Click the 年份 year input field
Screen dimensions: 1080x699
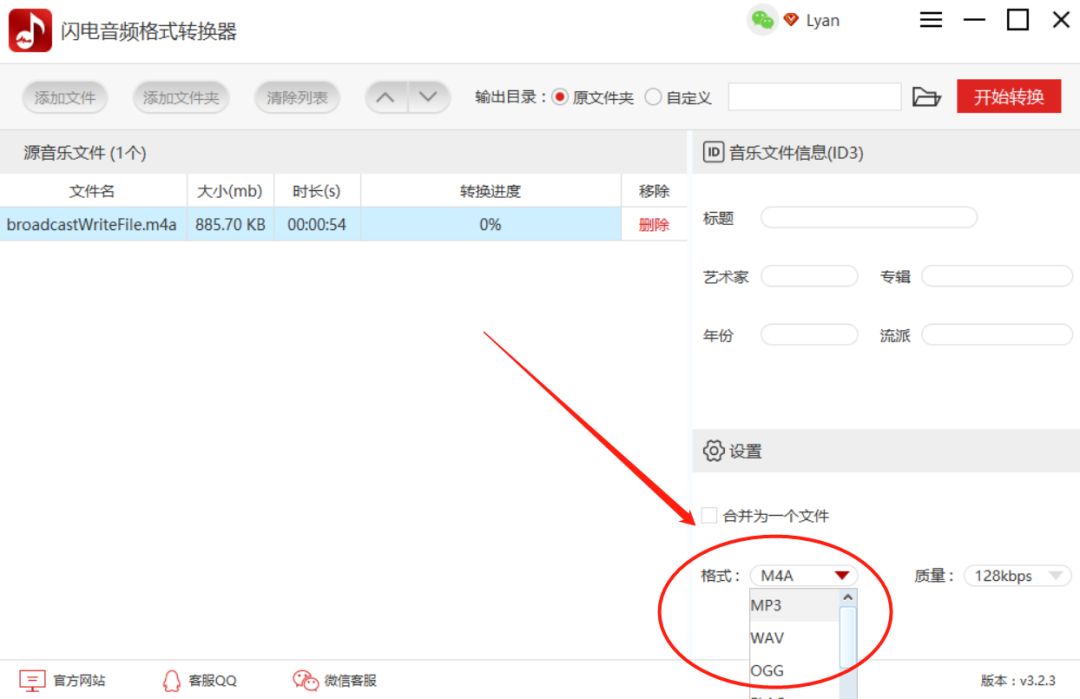point(809,335)
